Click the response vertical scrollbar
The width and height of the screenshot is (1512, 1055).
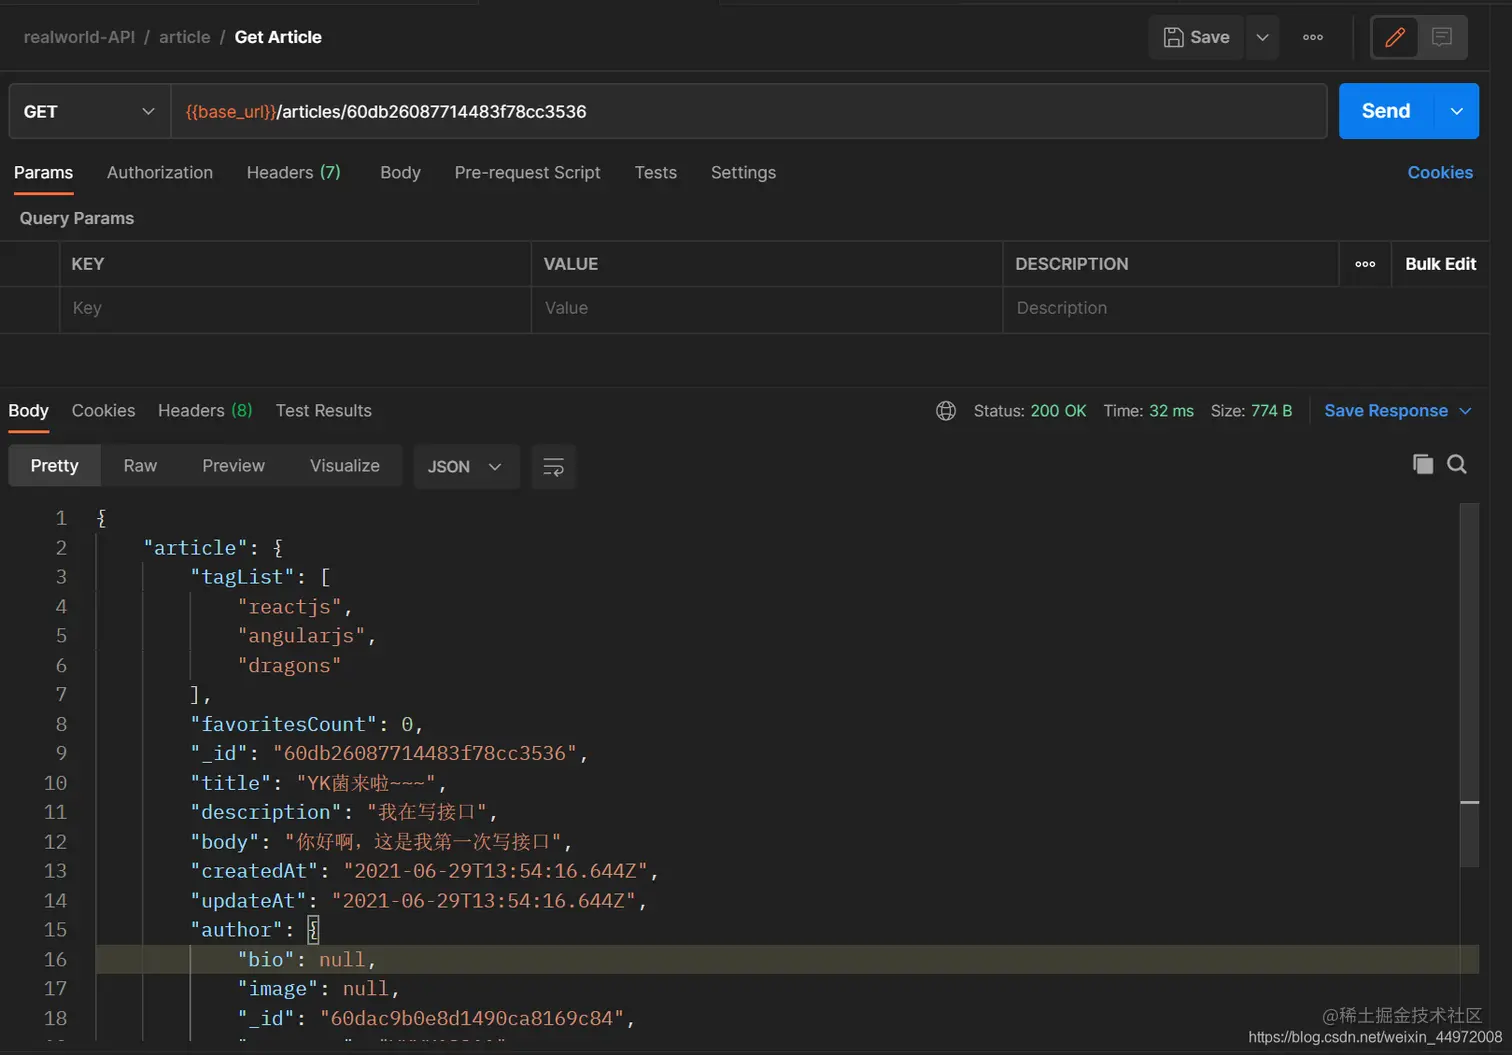1469,685
